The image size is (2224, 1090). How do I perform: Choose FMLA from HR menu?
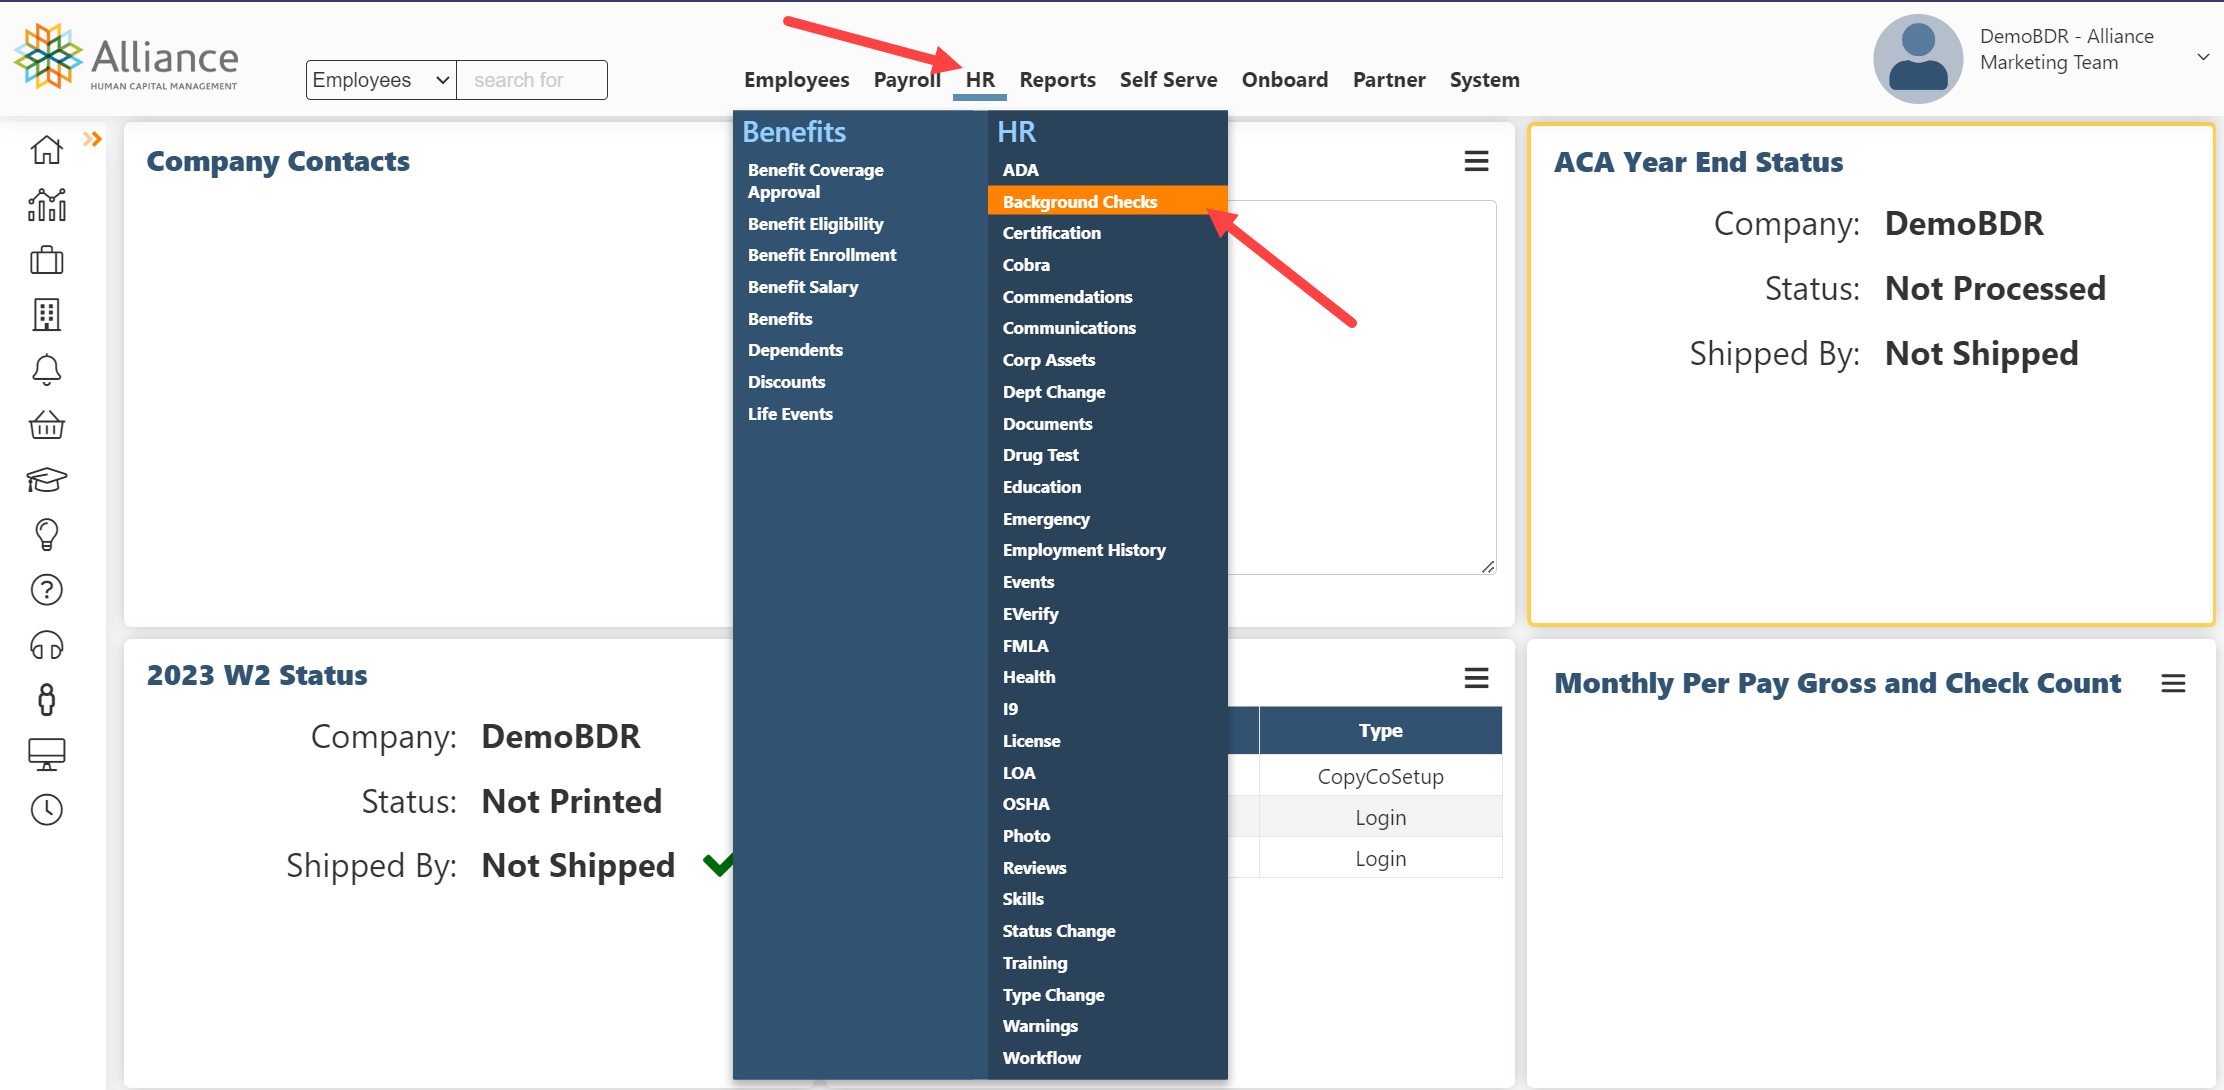point(1025,646)
